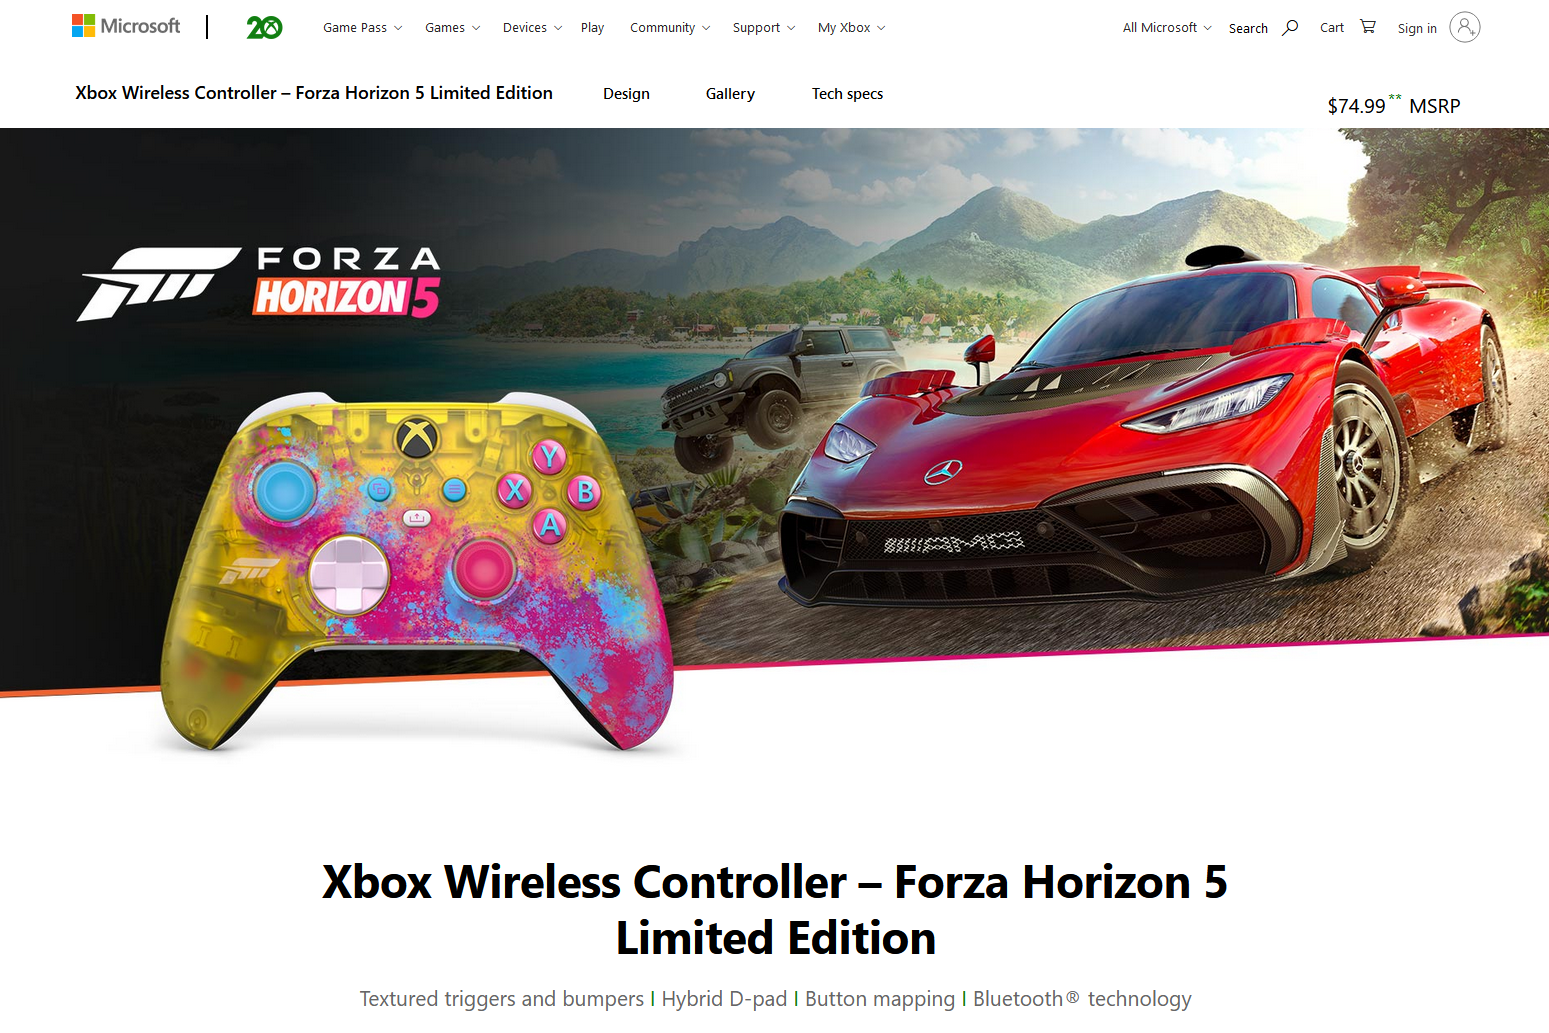
Task: Open the My Xbox menu
Action: point(851,28)
